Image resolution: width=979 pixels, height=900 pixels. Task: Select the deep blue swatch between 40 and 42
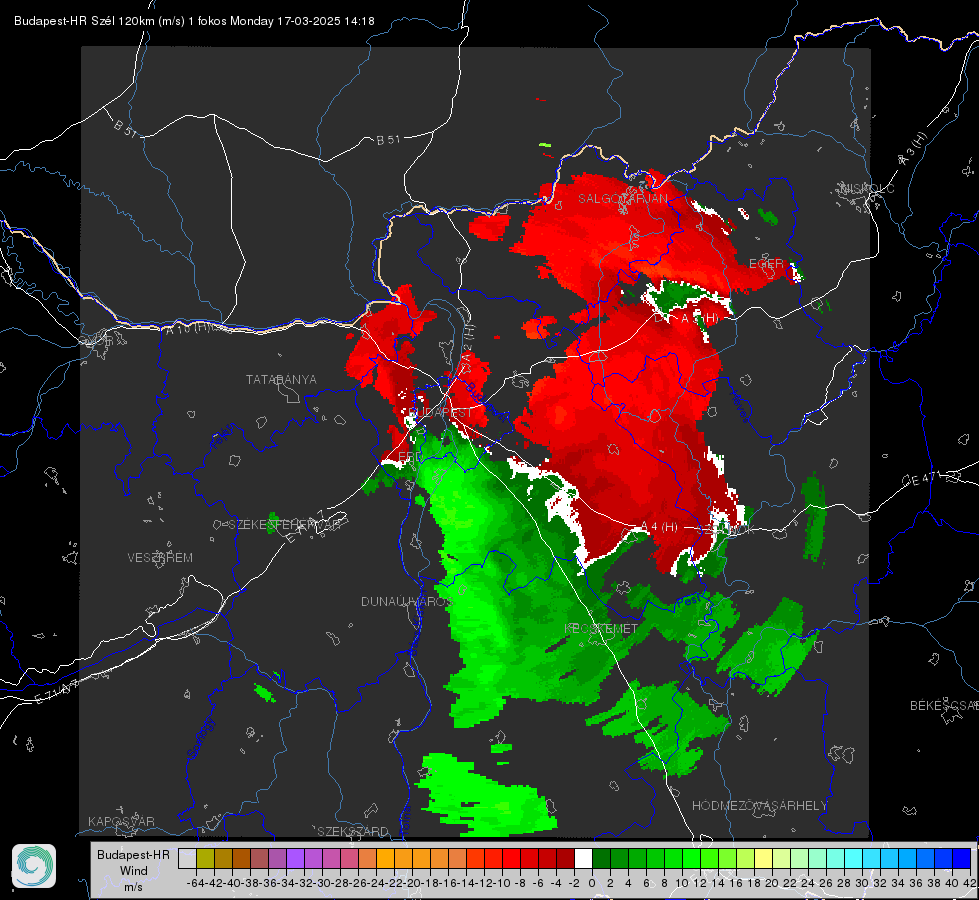[x=962, y=858]
